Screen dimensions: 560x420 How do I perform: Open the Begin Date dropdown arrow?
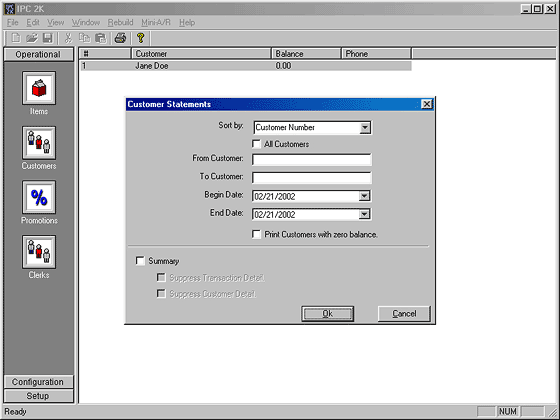(x=364, y=196)
